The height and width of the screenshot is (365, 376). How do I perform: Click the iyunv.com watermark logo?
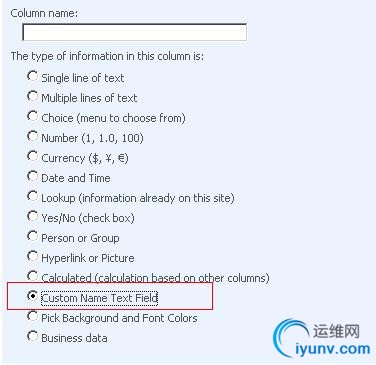pos(322,338)
